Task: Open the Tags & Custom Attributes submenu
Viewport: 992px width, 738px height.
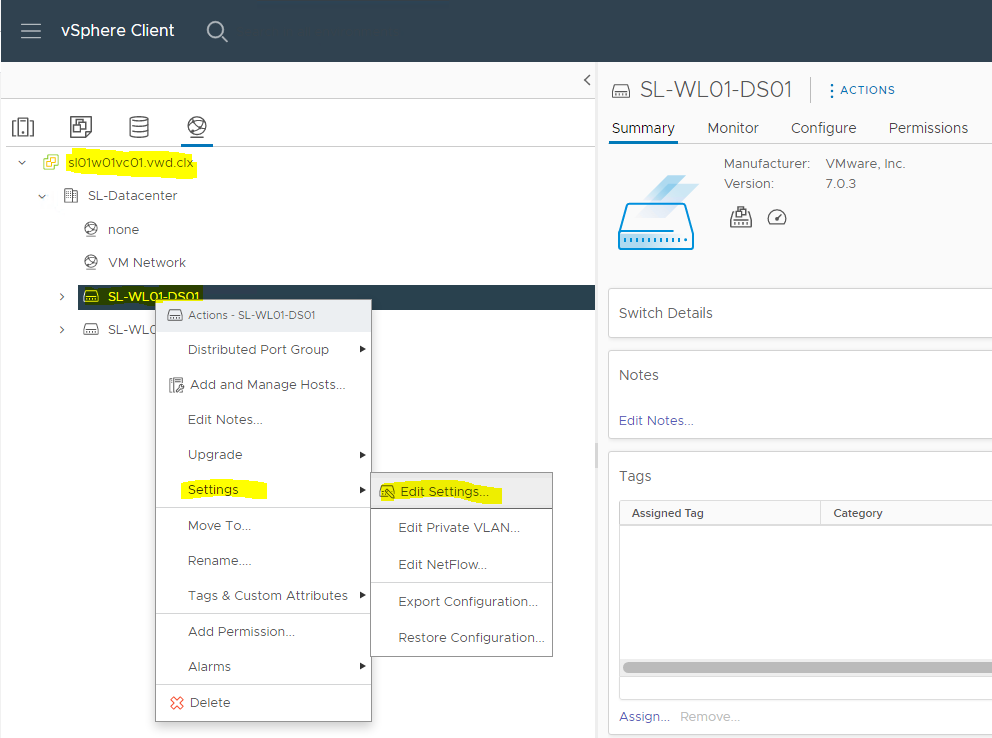Action: pyautogui.click(x=263, y=596)
